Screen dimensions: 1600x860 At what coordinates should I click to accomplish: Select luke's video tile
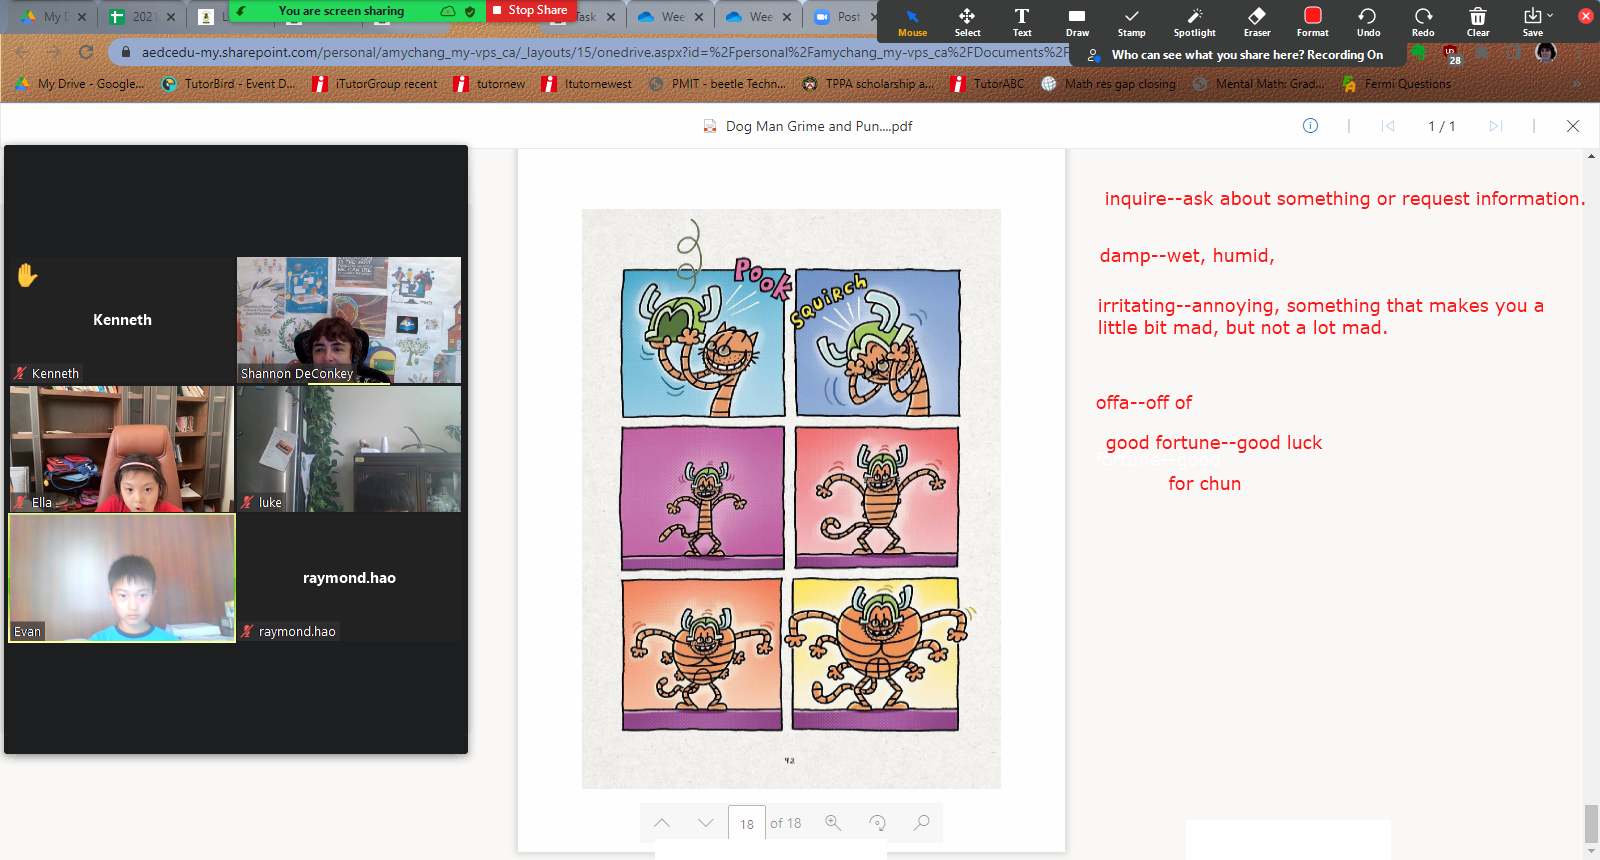click(349, 449)
